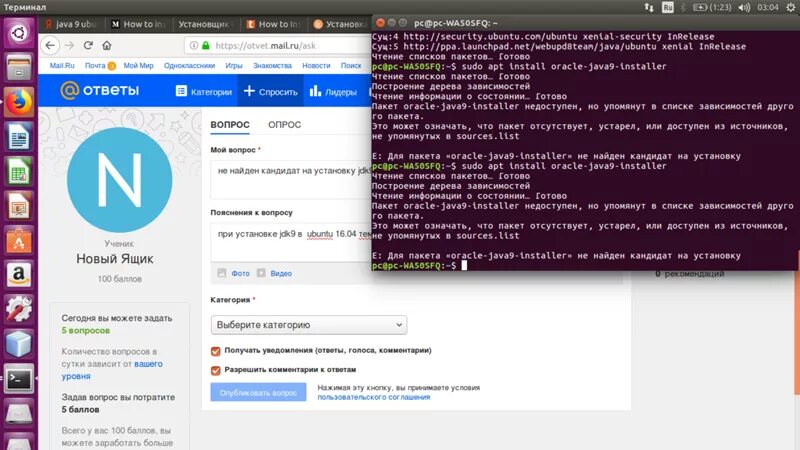
Task: Open Игры link in portal bar
Action: (x=234, y=66)
